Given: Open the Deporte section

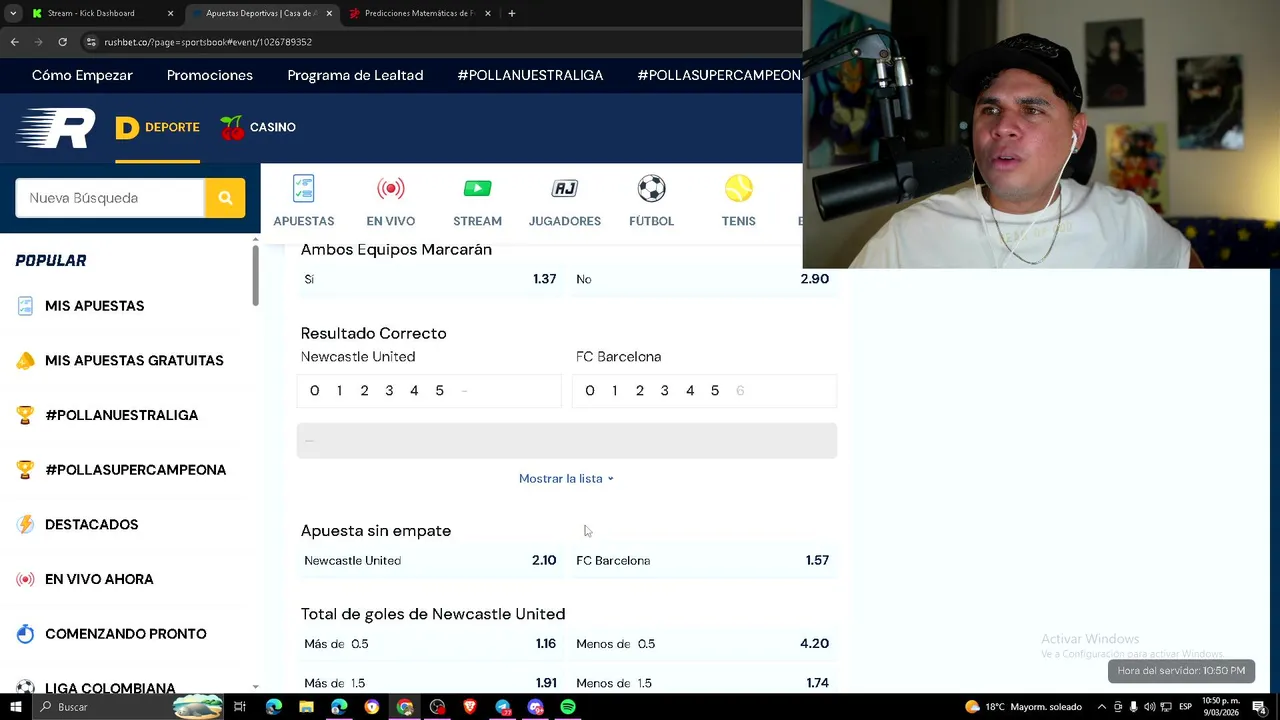Looking at the screenshot, I should (157, 127).
